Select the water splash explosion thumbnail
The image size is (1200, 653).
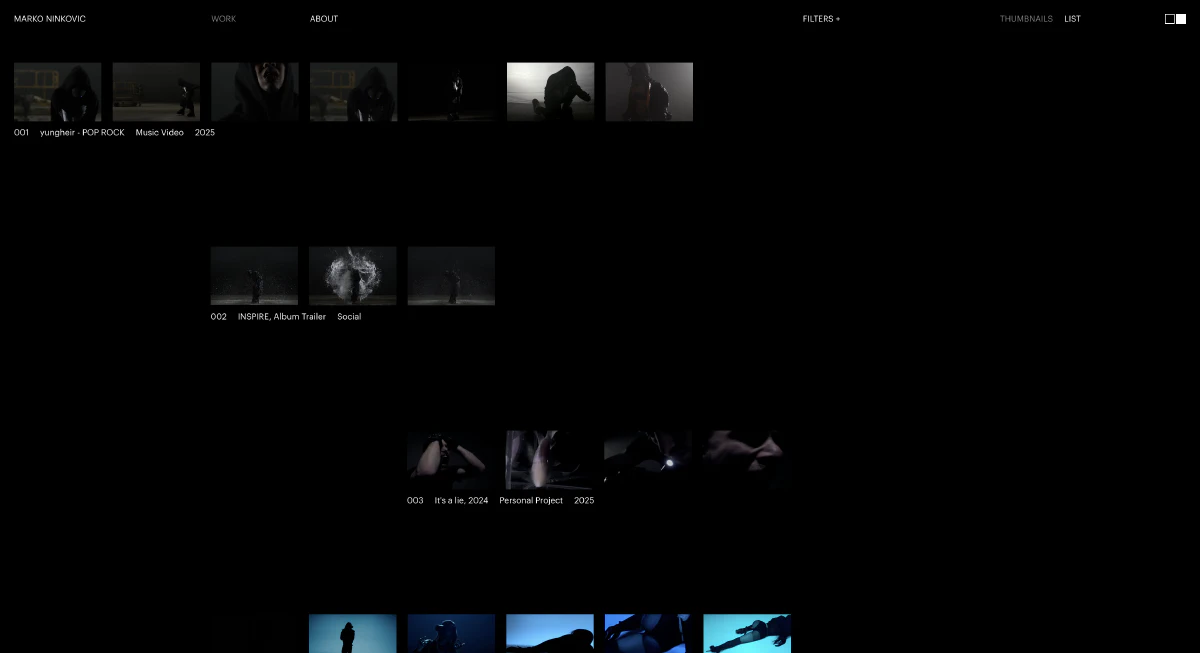pyautogui.click(x=353, y=276)
